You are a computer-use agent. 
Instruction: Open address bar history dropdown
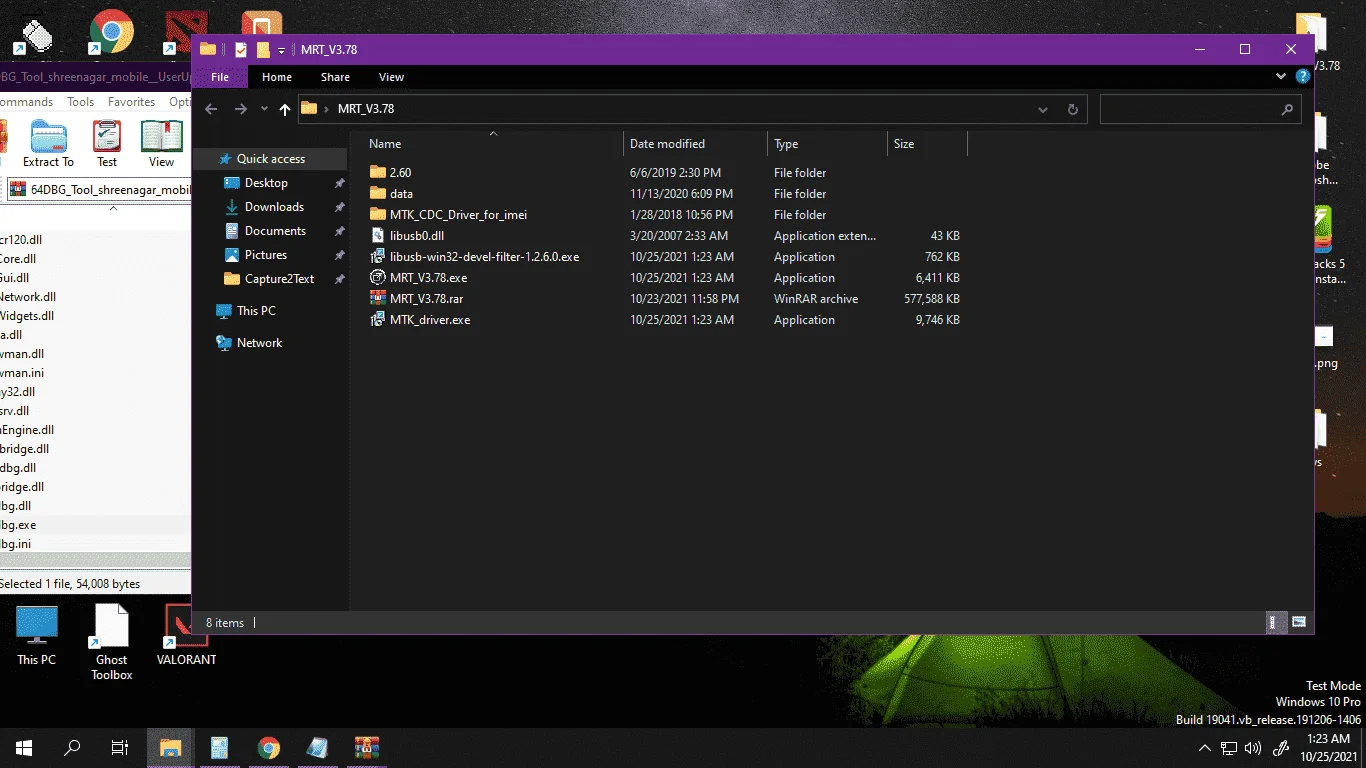[1043, 109]
